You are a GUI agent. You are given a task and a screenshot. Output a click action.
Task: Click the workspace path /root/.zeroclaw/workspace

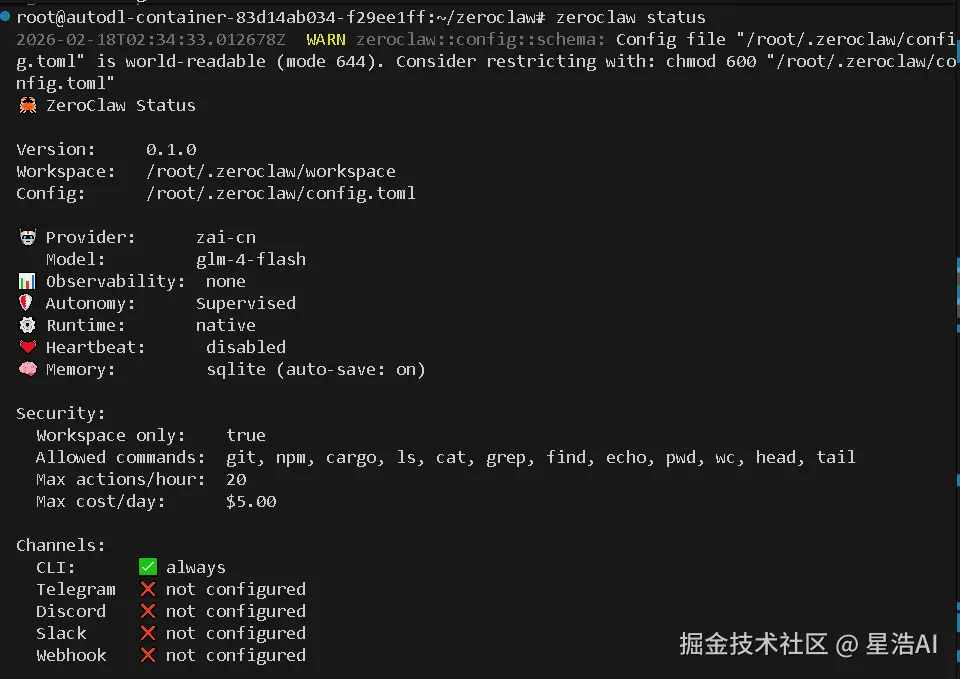270,171
